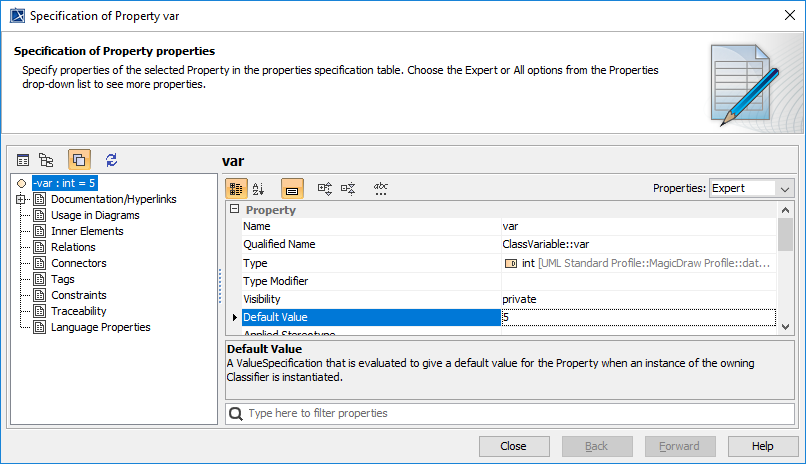Screen dimensions: 806x464
Task: Toggle the Show Description toolbar icon
Action: (292, 188)
